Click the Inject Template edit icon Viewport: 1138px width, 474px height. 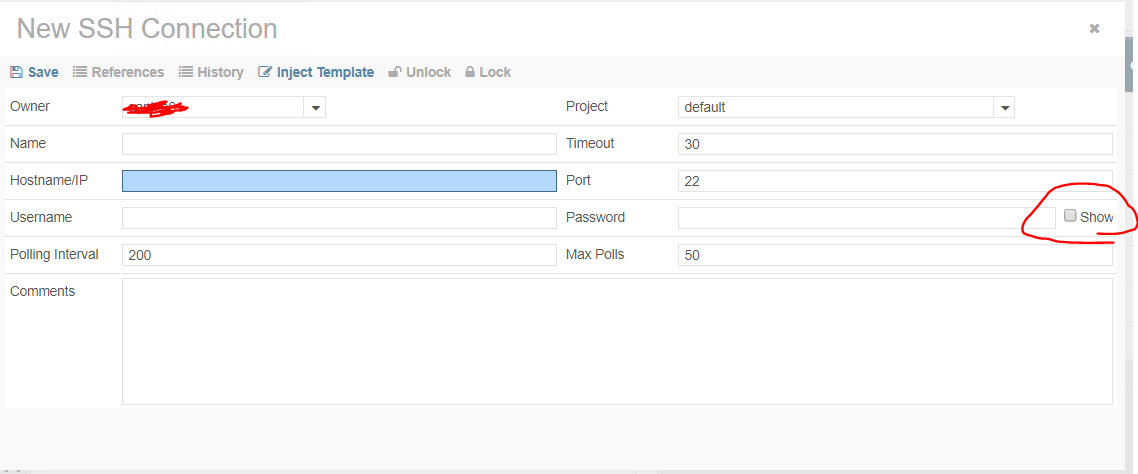(x=265, y=72)
